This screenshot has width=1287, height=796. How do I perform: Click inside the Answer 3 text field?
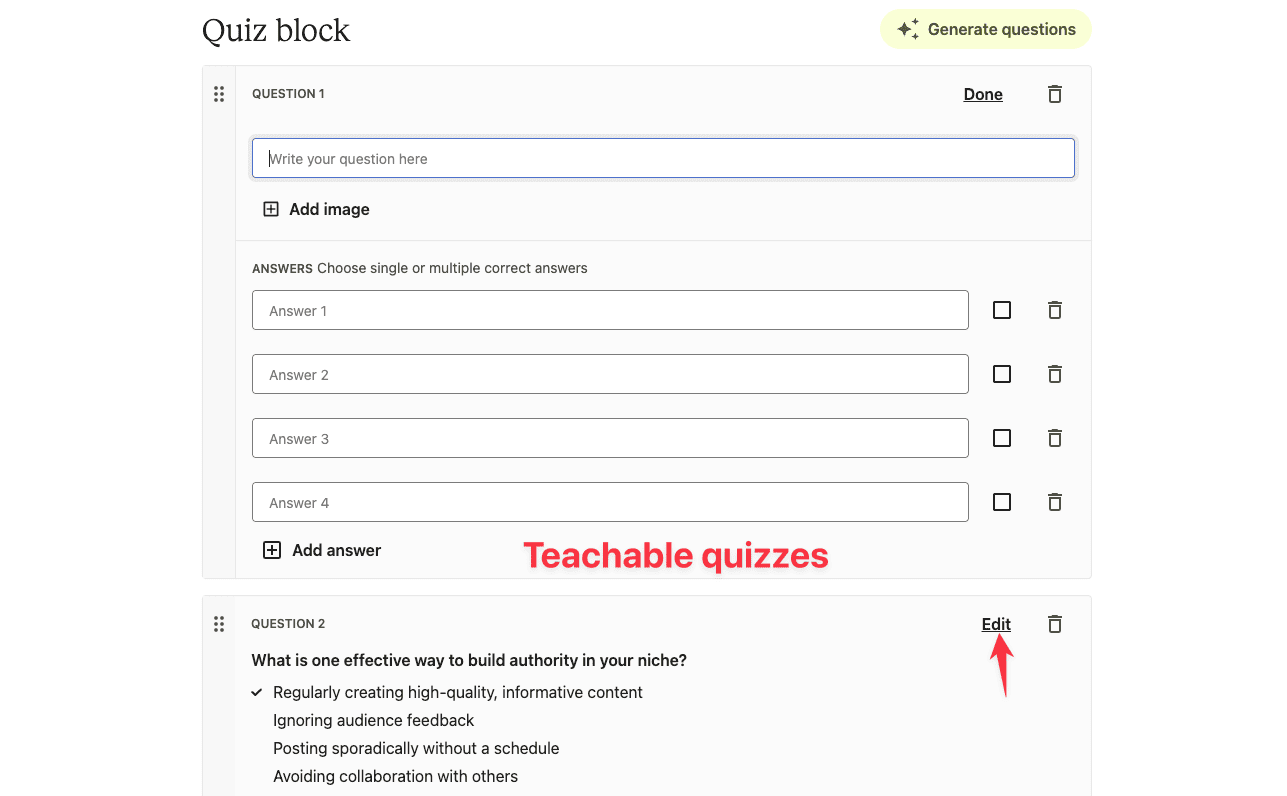[610, 438]
